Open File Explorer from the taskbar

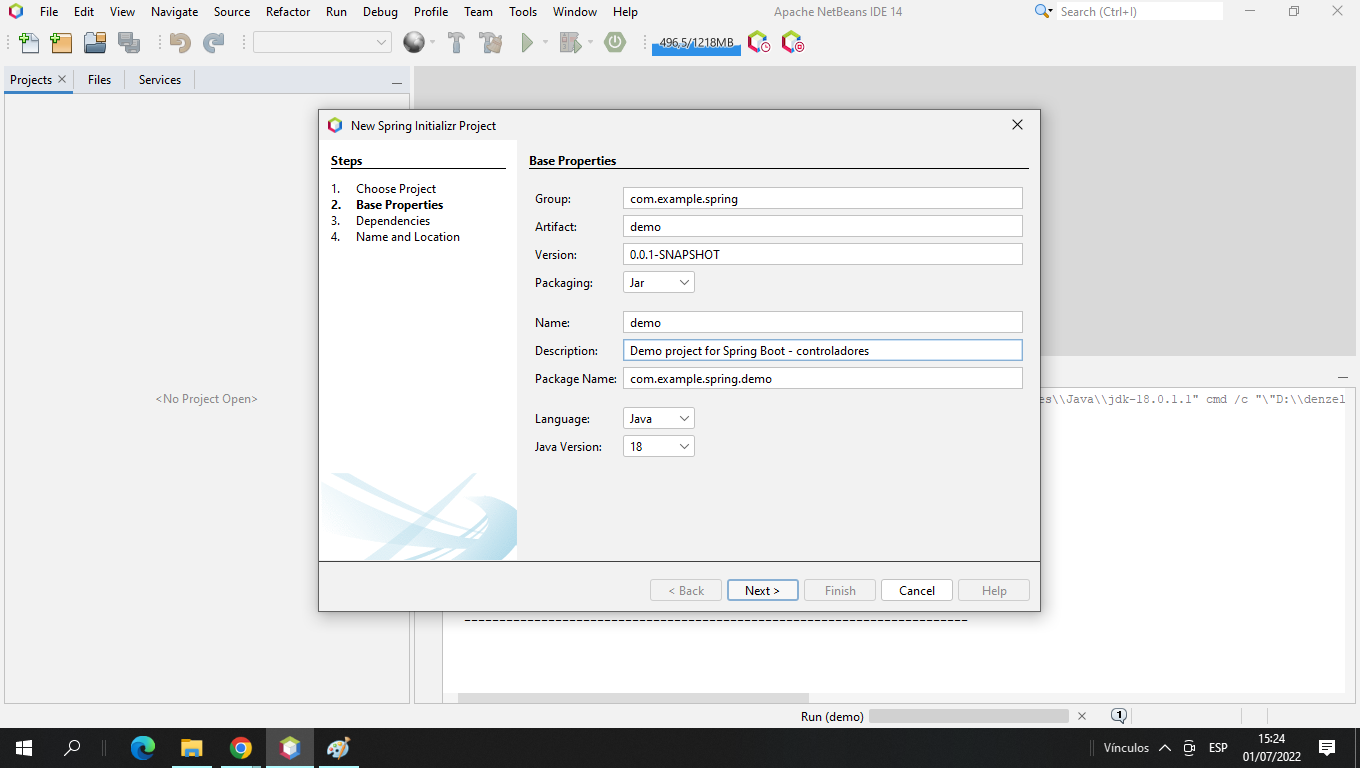click(x=192, y=747)
